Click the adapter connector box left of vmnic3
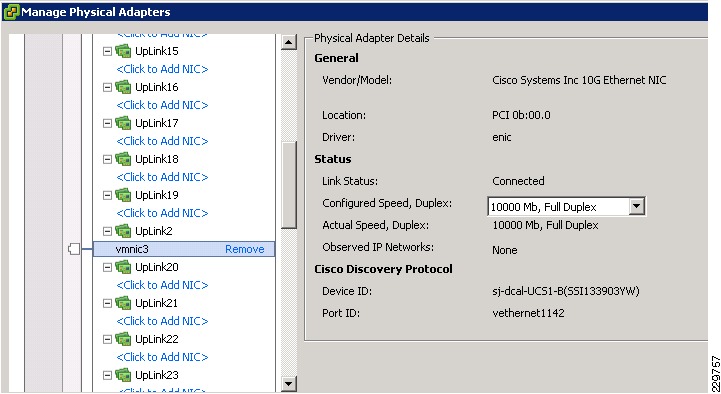Viewport: 721px width, 394px height. coord(74,249)
